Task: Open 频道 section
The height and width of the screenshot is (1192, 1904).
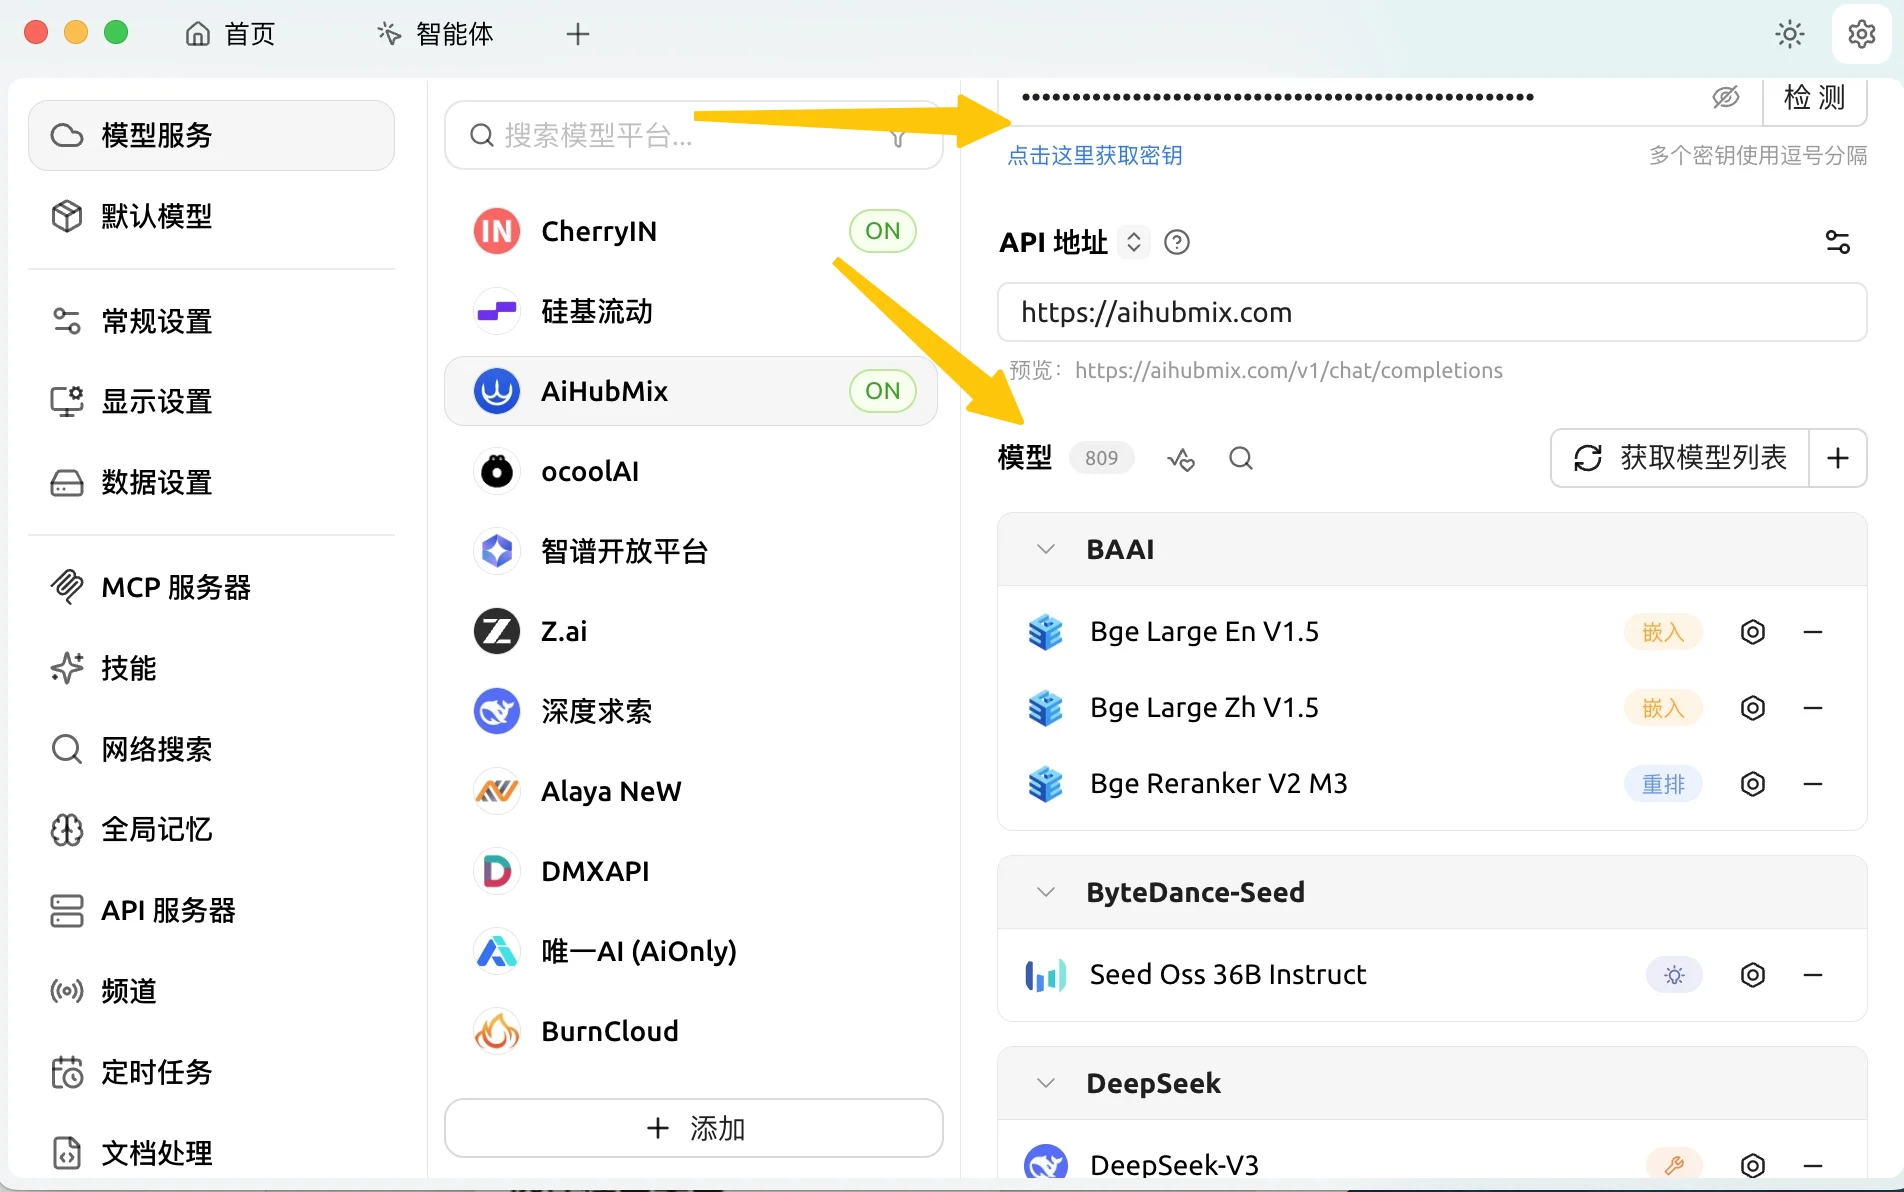Action: (212, 991)
